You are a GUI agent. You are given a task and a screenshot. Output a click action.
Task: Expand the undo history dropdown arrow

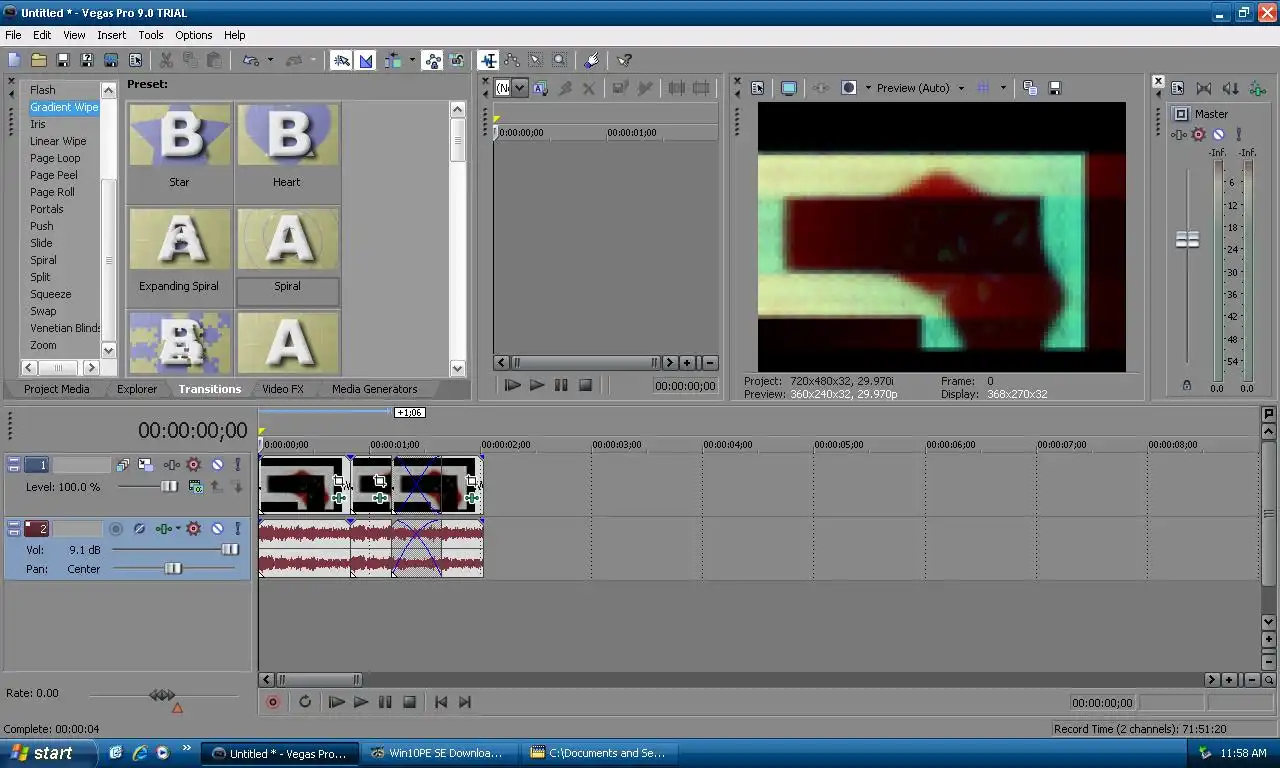(270, 61)
